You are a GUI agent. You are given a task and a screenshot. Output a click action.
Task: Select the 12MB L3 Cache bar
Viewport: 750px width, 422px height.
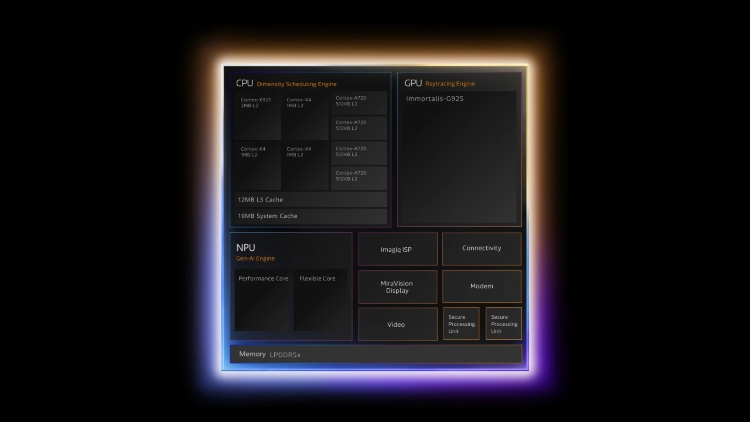310,199
